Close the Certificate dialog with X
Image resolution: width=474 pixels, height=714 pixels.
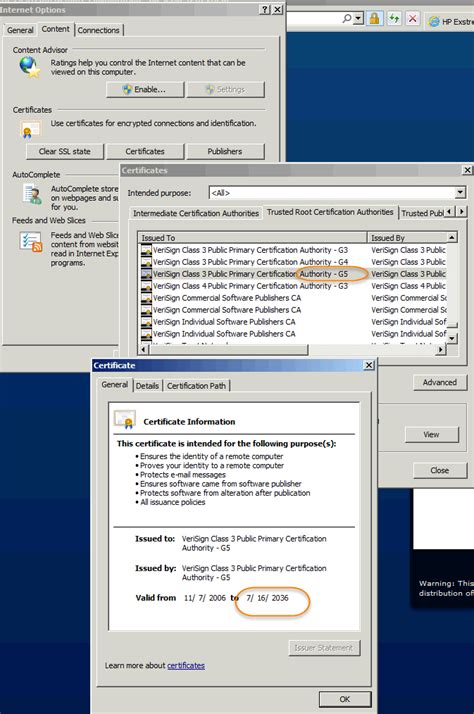tap(369, 365)
